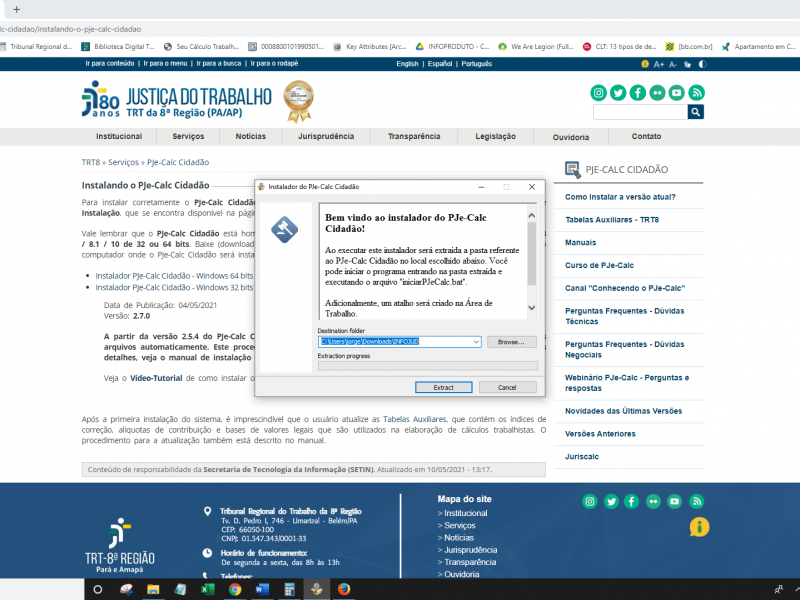Toggle the high contrast icon

tap(703, 64)
